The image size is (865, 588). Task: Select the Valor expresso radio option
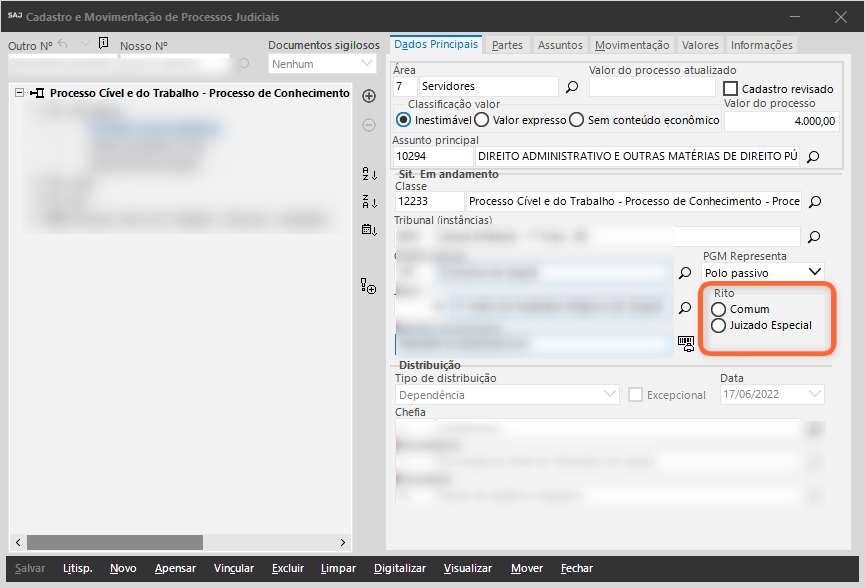click(x=482, y=120)
